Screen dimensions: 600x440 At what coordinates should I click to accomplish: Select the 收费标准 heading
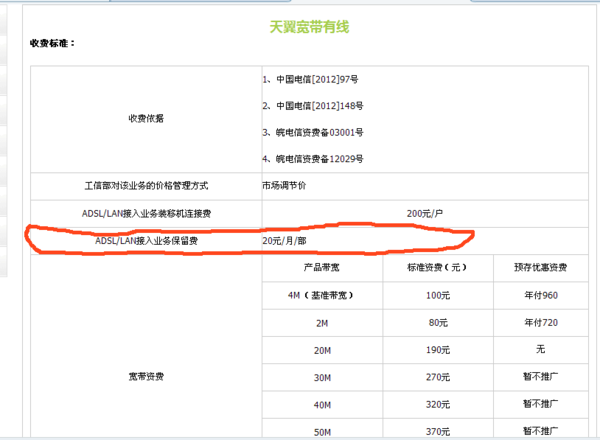tap(52, 43)
